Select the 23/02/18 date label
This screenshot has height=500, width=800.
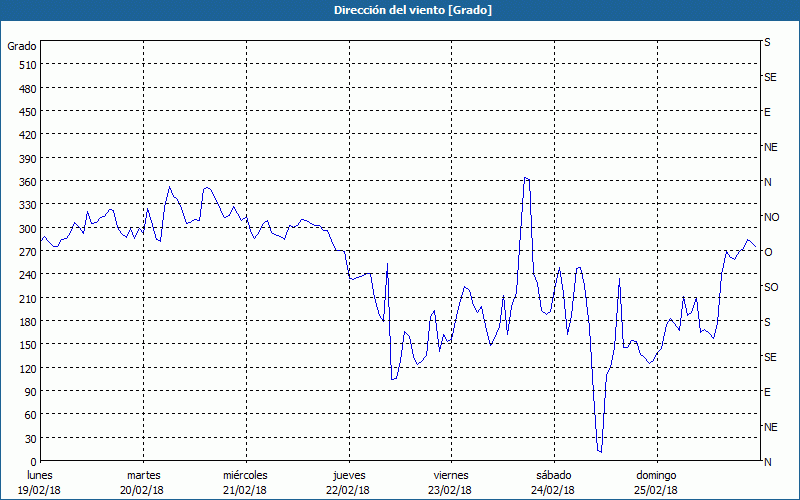pos(450,490)
